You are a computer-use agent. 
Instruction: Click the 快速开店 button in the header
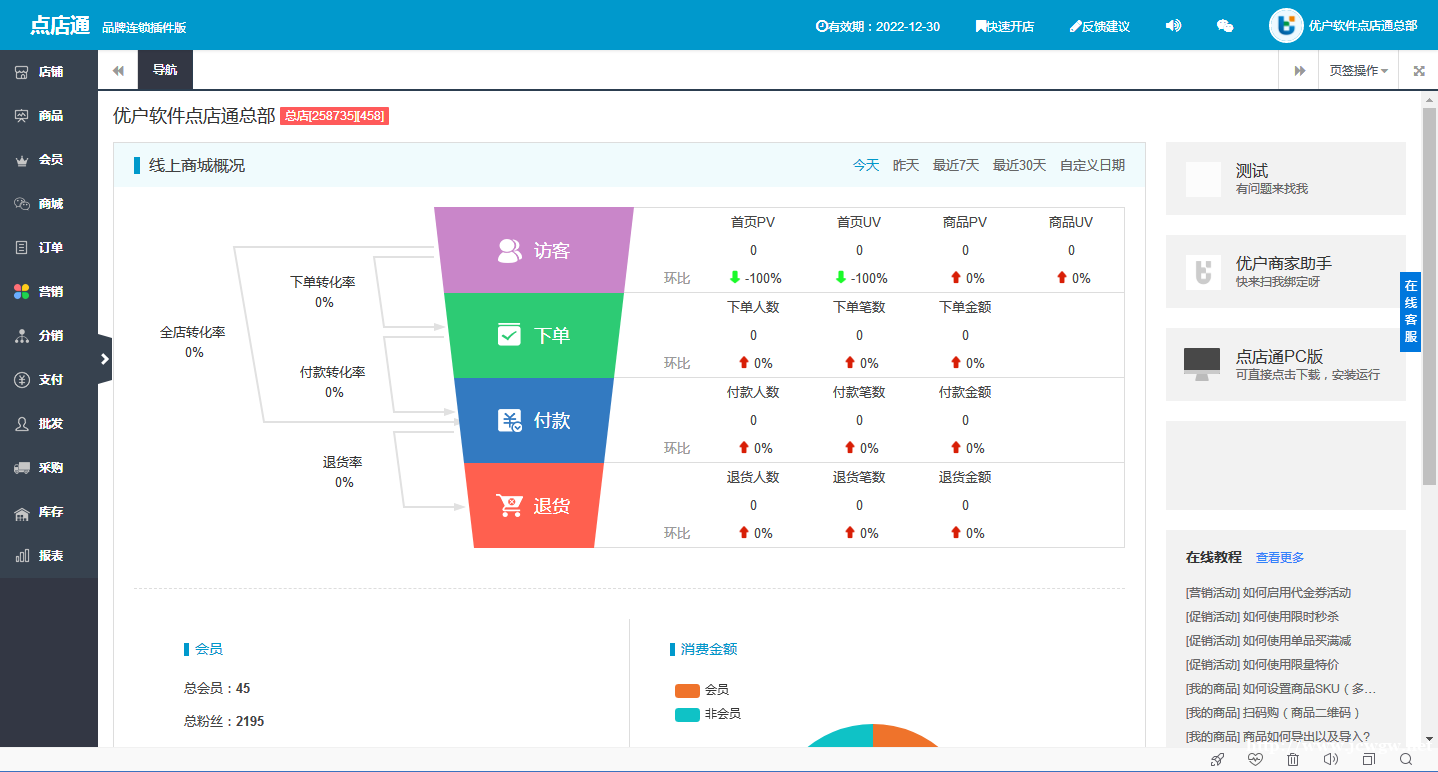[x=1004, y=26]
